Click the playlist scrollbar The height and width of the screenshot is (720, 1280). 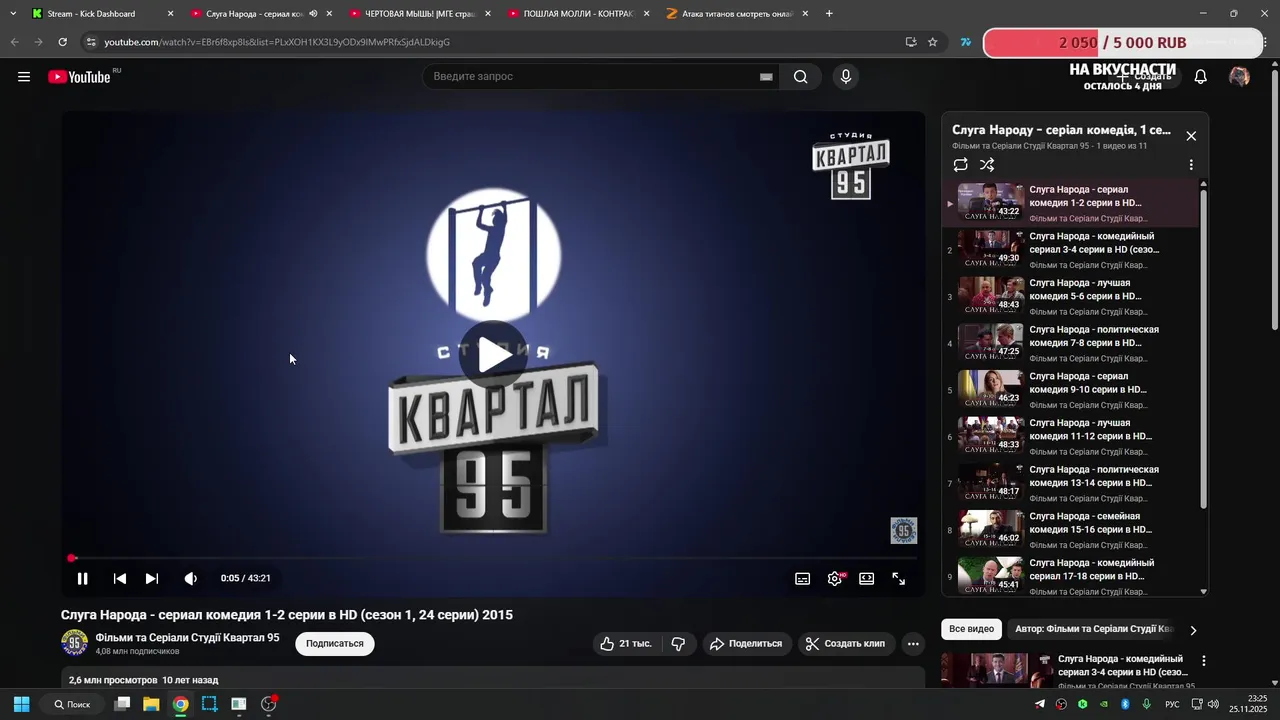tap(1203, 349)
